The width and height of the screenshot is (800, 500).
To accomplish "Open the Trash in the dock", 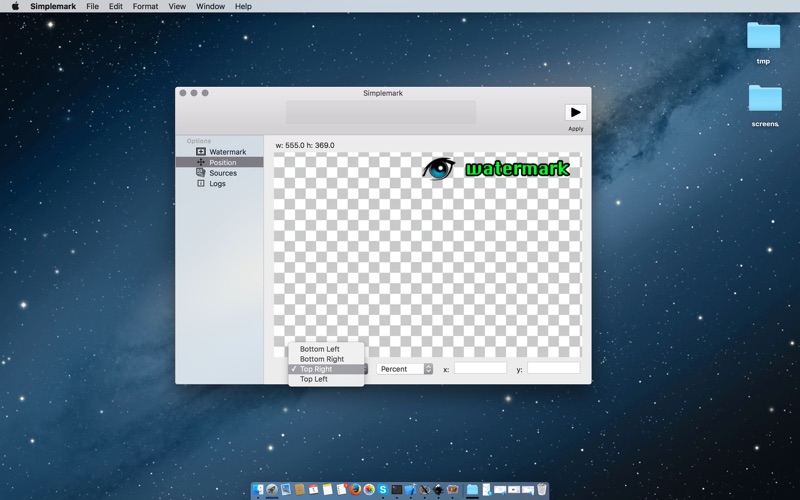I will (x=542, y=490).
